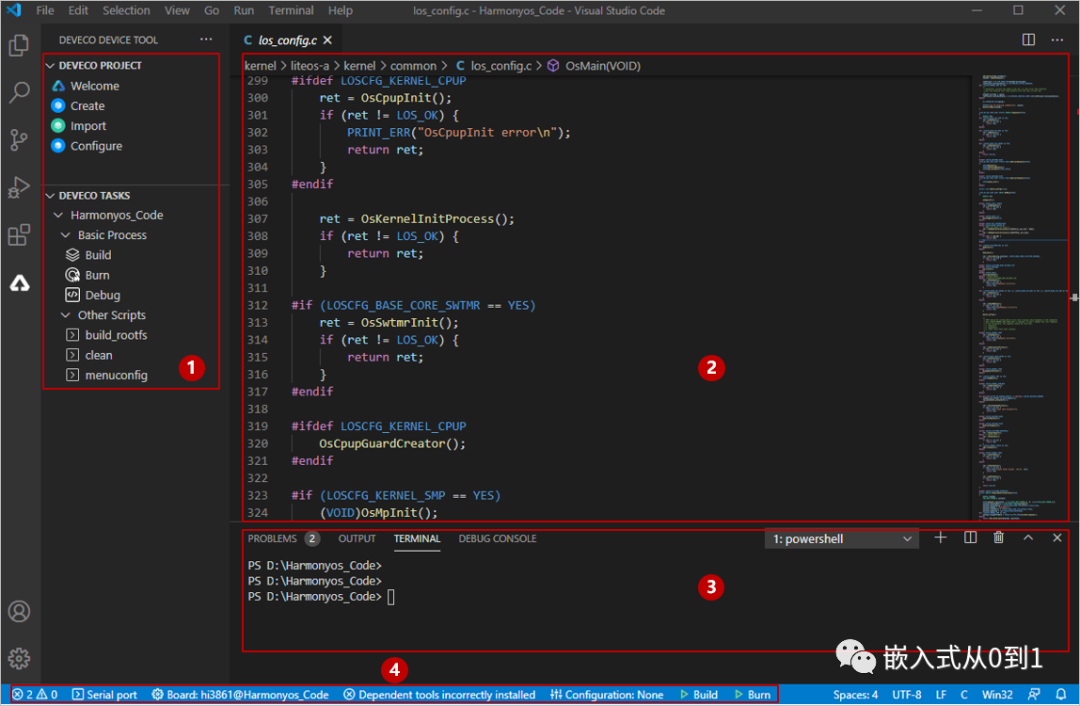Open the Terminal menu in menu bar
The width and height of the screenshot is (1080, 706).
coord(291,10)
